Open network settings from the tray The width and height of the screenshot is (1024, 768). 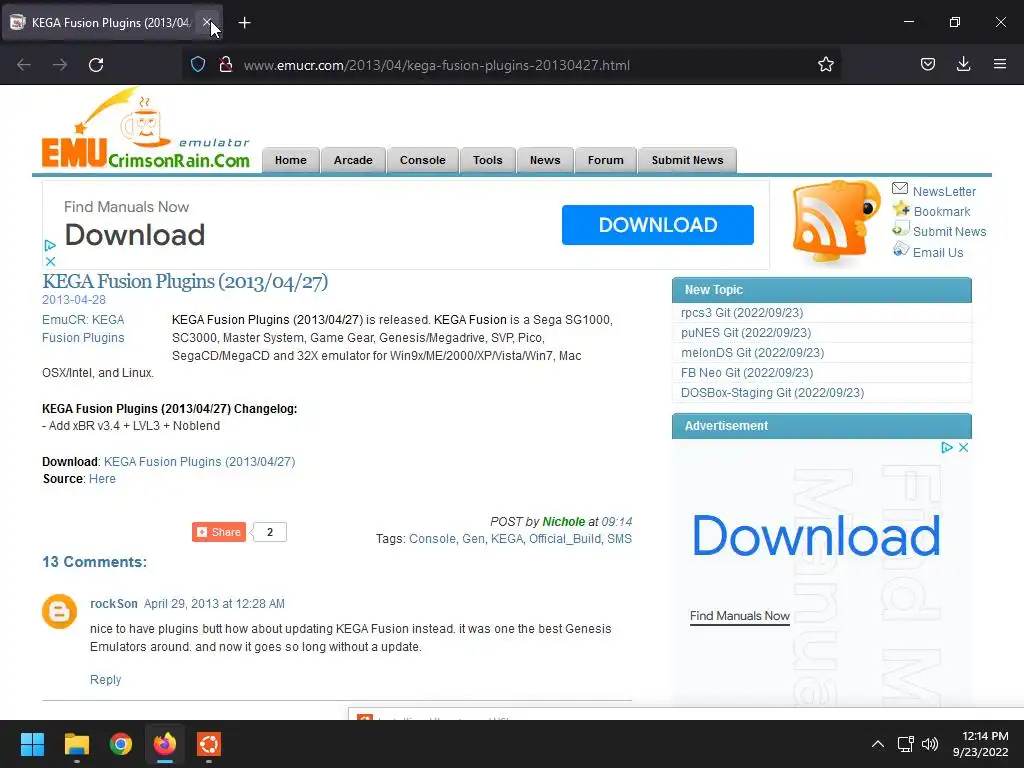pos(905,744)
